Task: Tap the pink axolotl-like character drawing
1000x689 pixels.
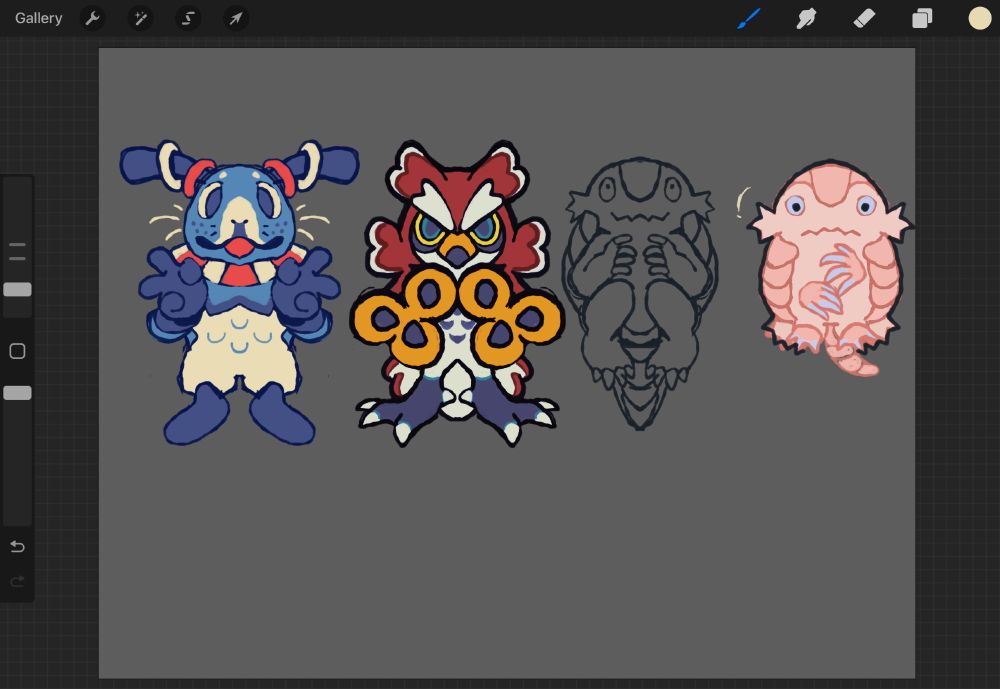Action: point(829,268)
